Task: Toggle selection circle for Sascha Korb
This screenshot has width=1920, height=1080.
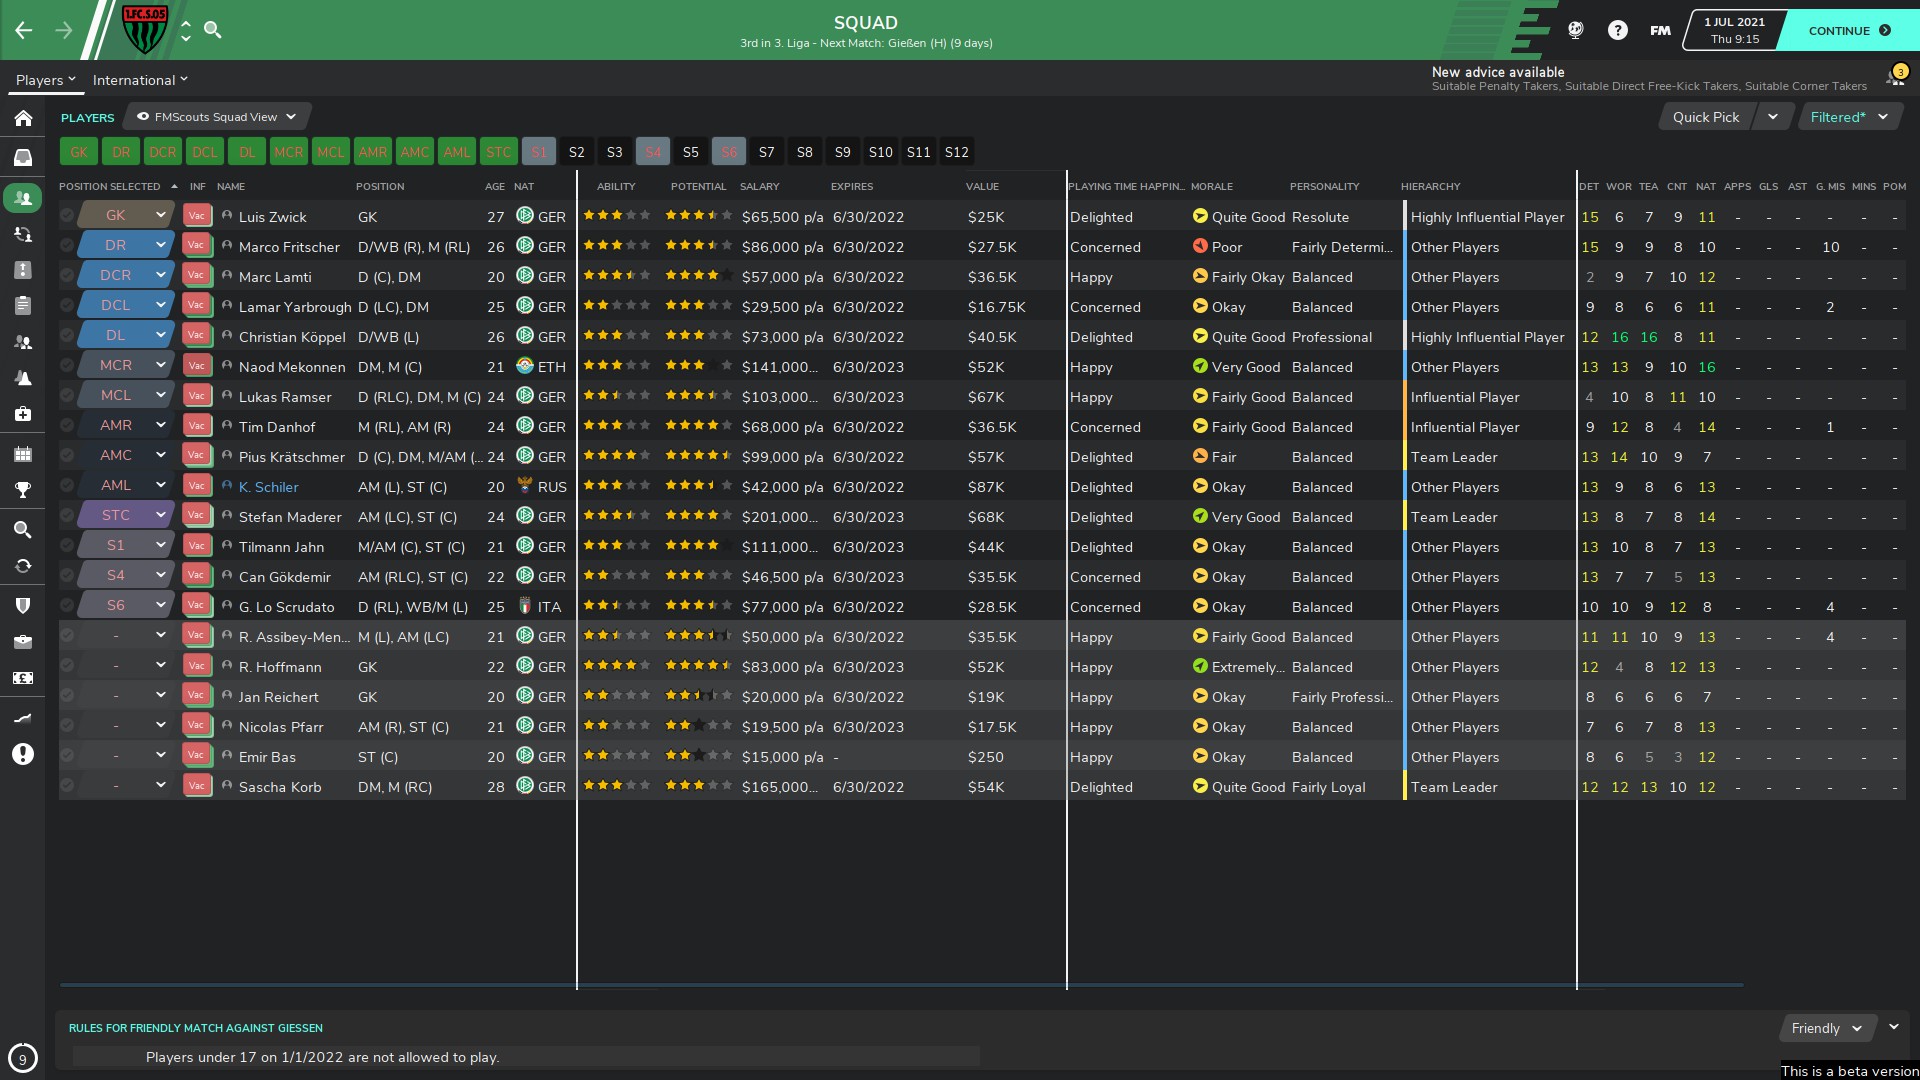Action: coord(67,786)
